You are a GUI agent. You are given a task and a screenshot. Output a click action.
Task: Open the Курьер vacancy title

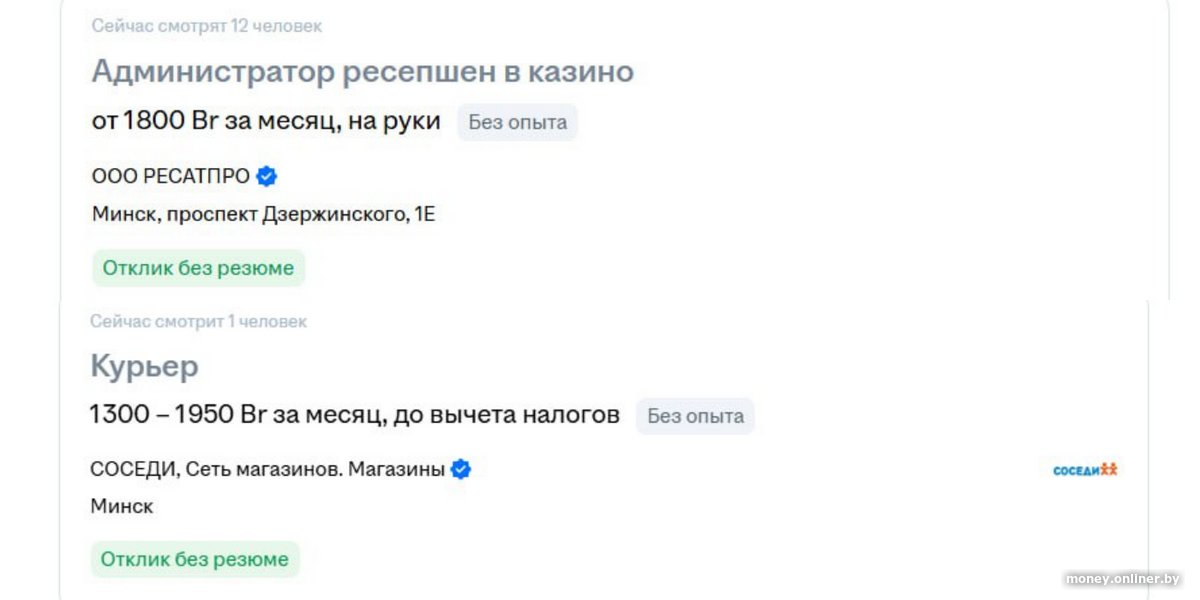point(144,367)
